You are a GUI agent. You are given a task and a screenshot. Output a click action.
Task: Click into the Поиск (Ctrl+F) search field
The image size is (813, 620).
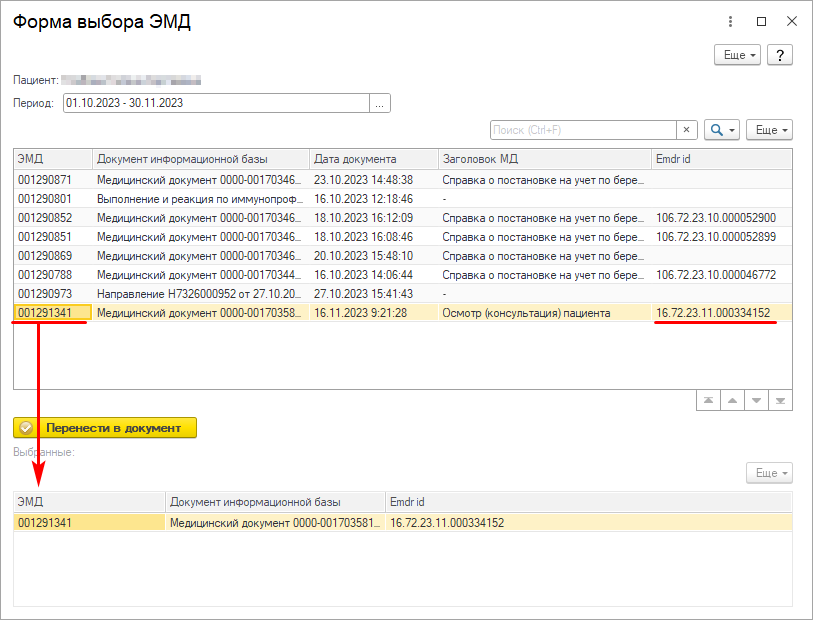[x=582, y=130]
